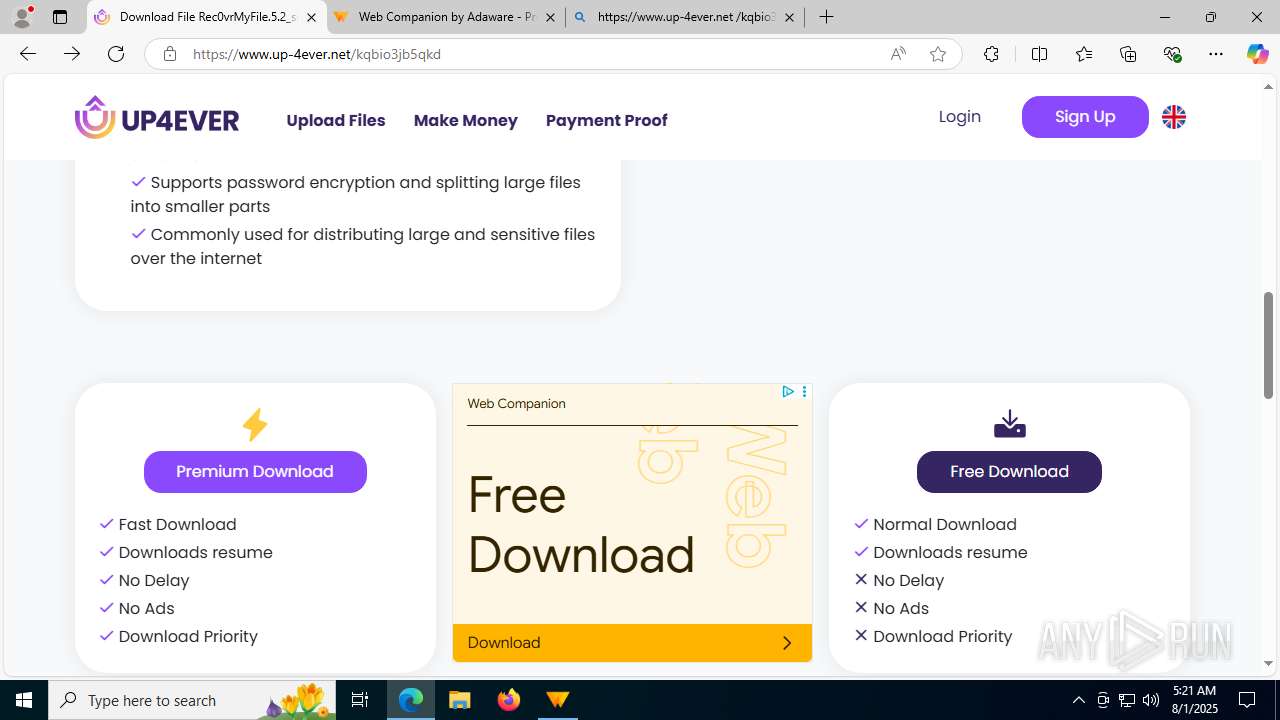Click the 'Normal Download' feature text
Screen dimensions: 1280x720
[945, 524]
